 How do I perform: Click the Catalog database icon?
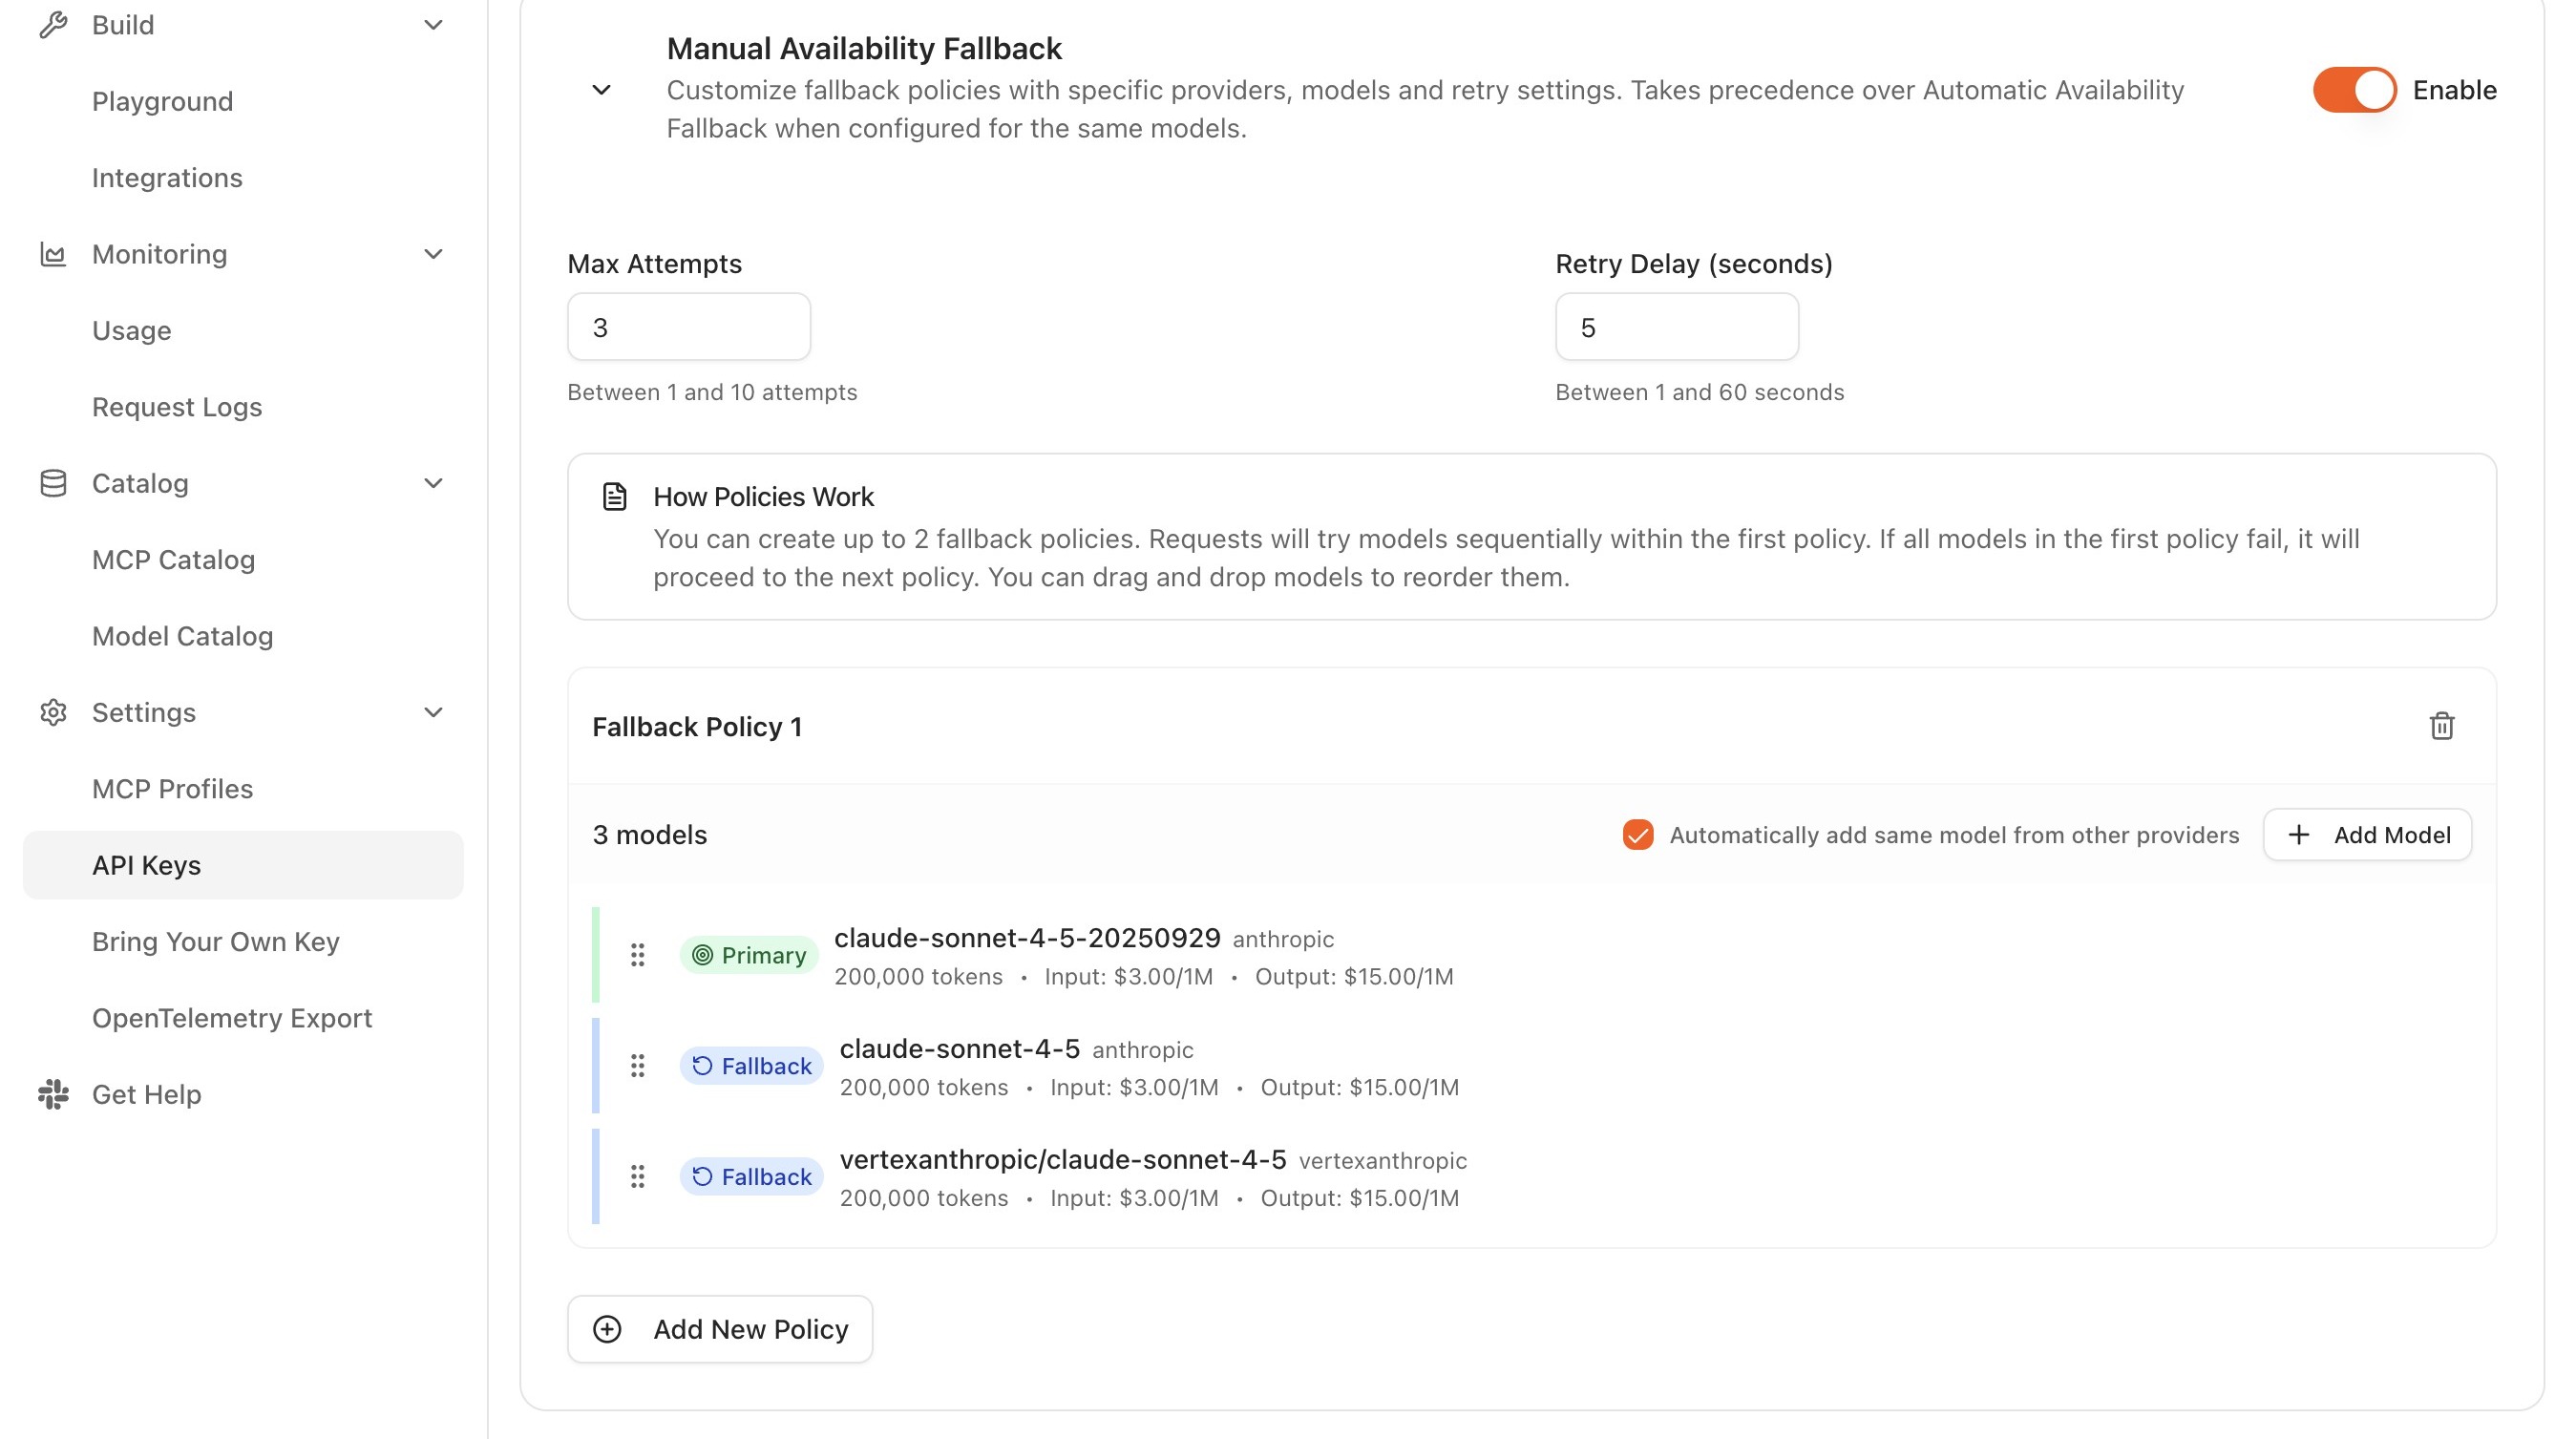[x=53, y=483]
